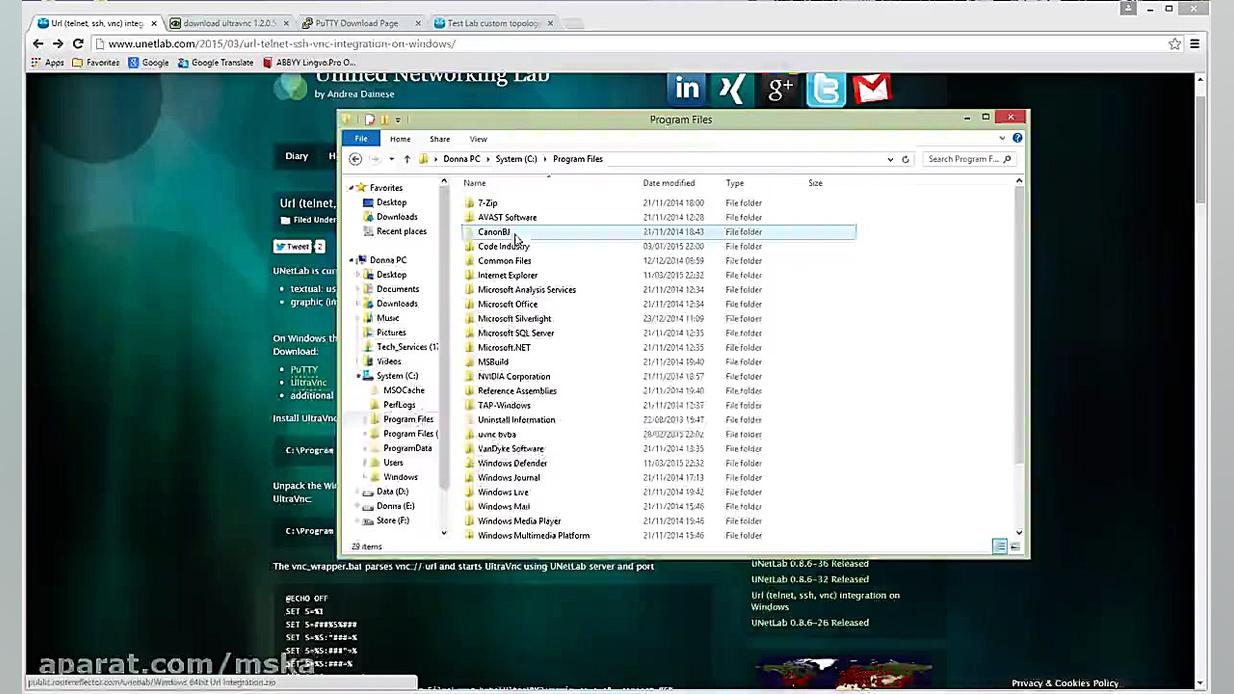
Task: Open the File menu in Explorer
Action: tap(361, 139)
